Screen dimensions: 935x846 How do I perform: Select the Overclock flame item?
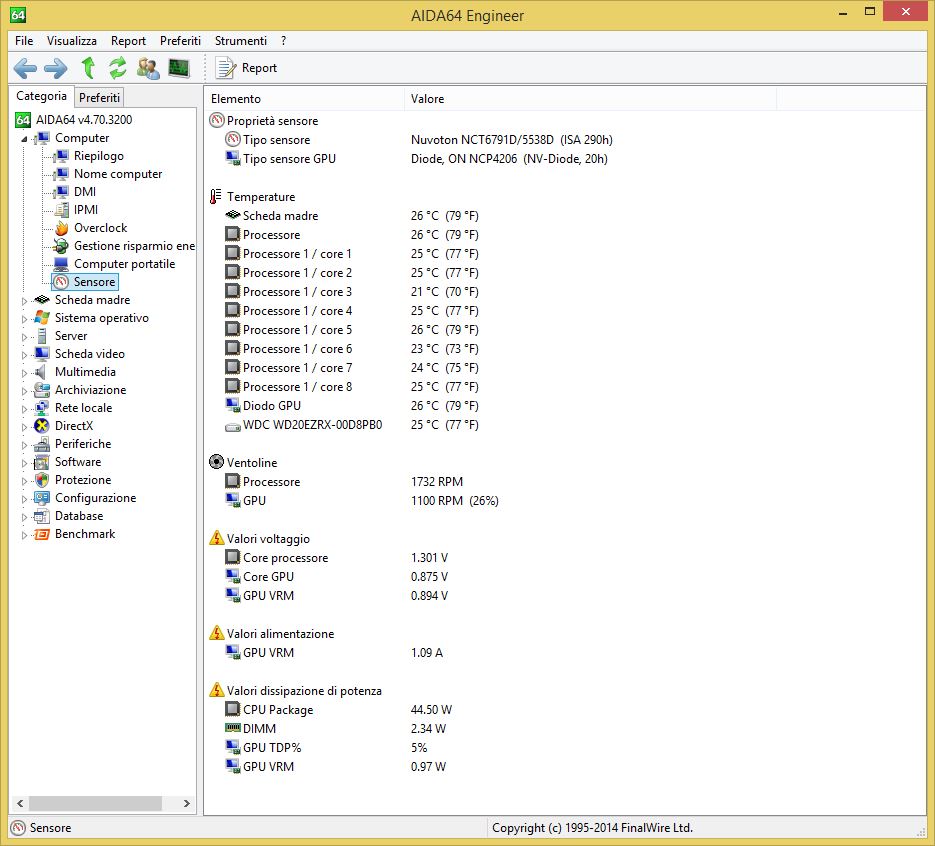pyautogui.click(x=100, y=228)
